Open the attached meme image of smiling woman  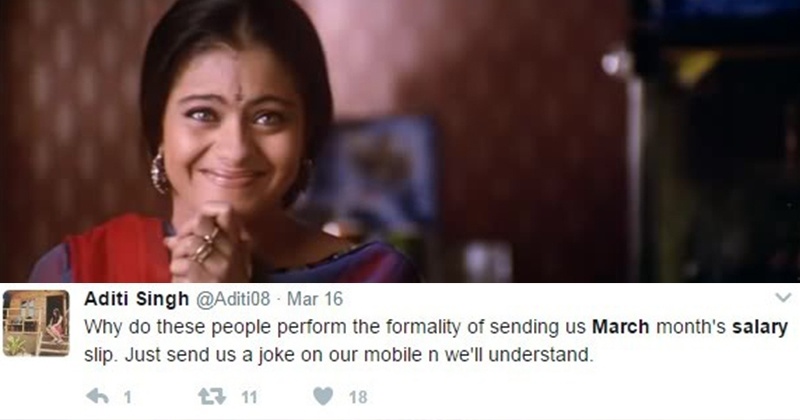[x=400, y=141]
